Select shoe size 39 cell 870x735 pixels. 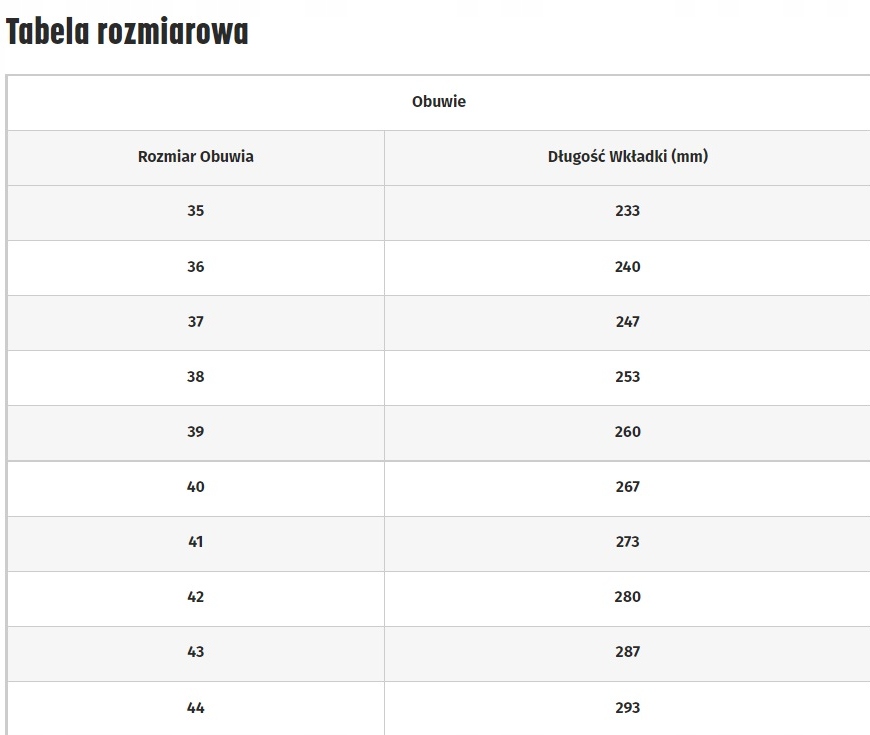(196, 432)
